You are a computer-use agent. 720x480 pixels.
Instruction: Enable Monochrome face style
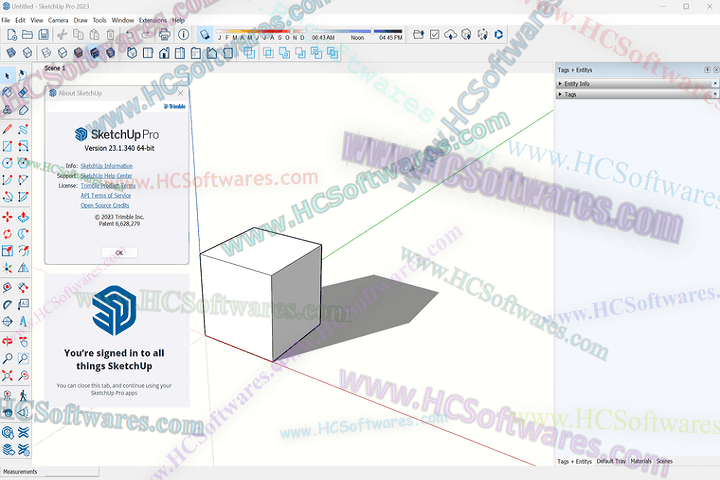(x=111, y=53)
